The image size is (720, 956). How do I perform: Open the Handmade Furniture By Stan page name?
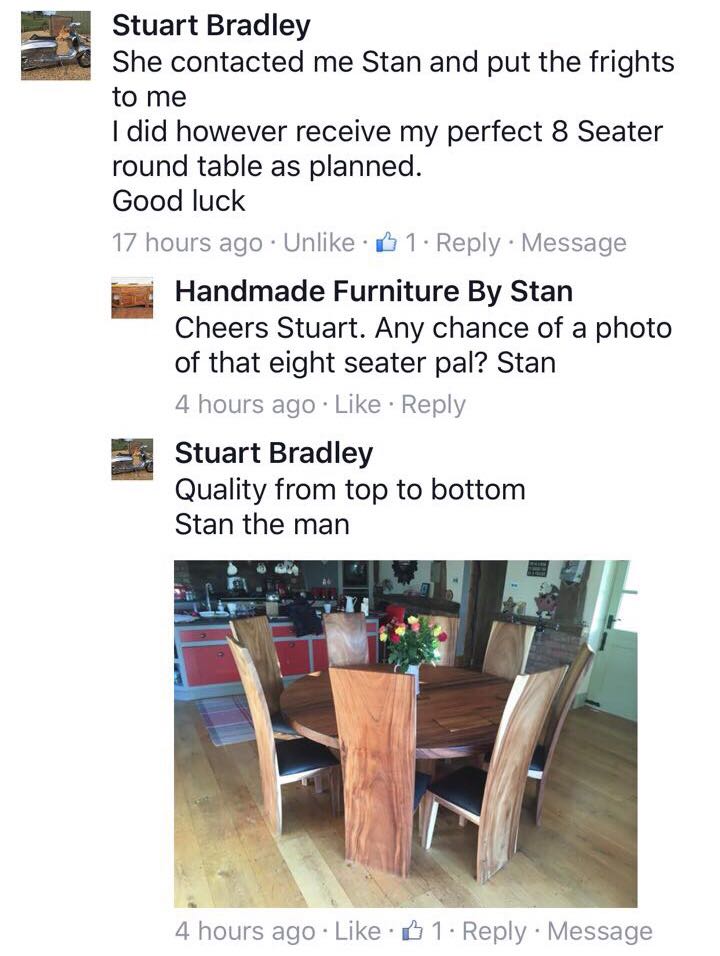[x=374, y=291]
